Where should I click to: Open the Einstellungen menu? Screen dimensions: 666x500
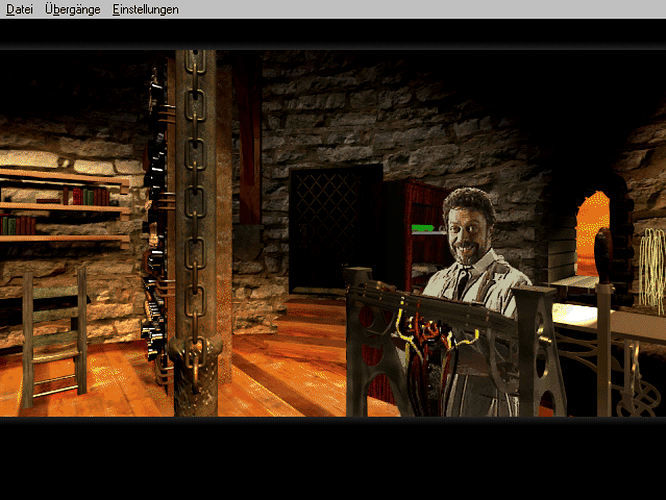click(x=145, y=9)
